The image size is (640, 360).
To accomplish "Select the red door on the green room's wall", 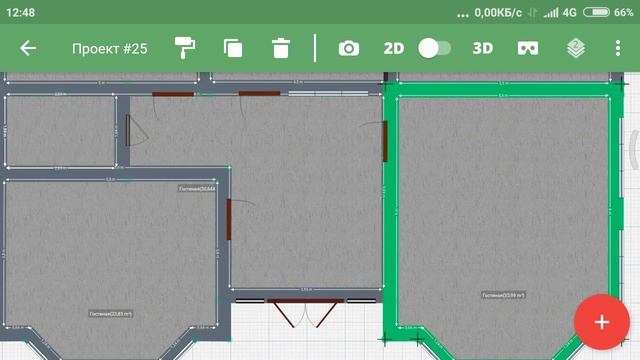I will [384, 141].
